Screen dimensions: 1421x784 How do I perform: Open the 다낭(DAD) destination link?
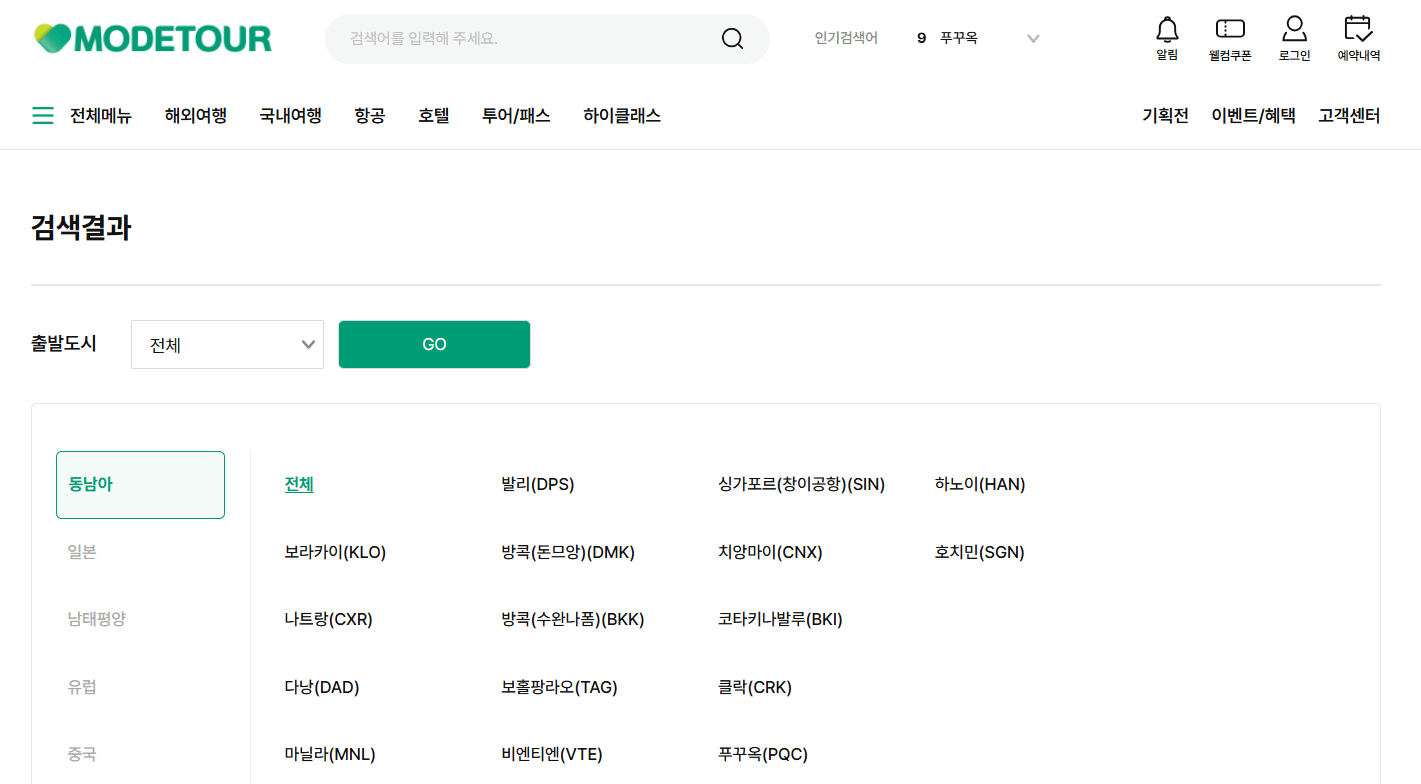(x=320, y=686)
